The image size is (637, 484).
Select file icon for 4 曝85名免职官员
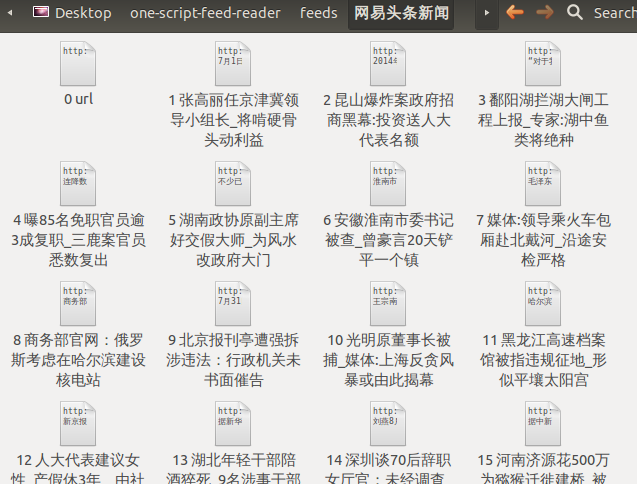(78, 184)
